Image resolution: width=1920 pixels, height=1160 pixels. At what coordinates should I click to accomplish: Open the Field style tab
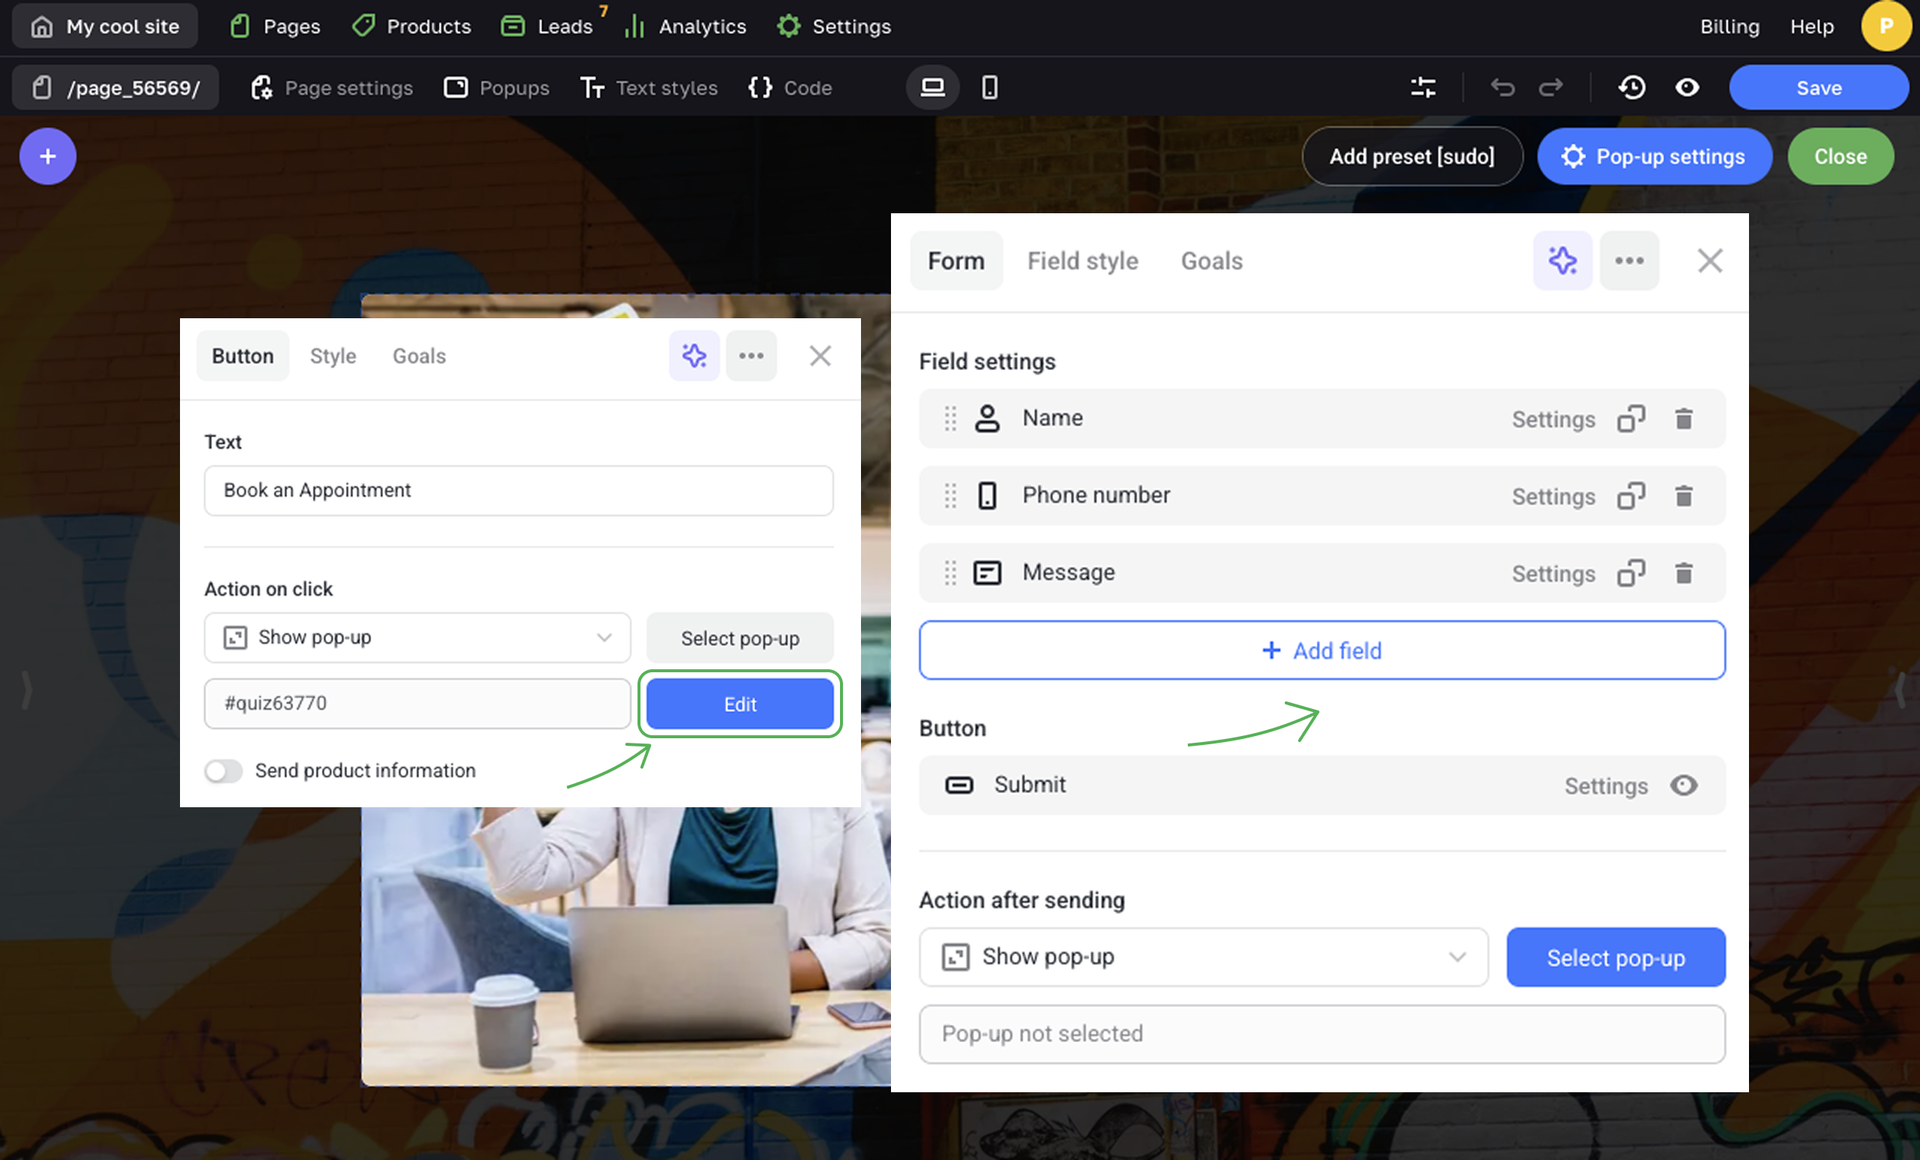coord(1082,261)
